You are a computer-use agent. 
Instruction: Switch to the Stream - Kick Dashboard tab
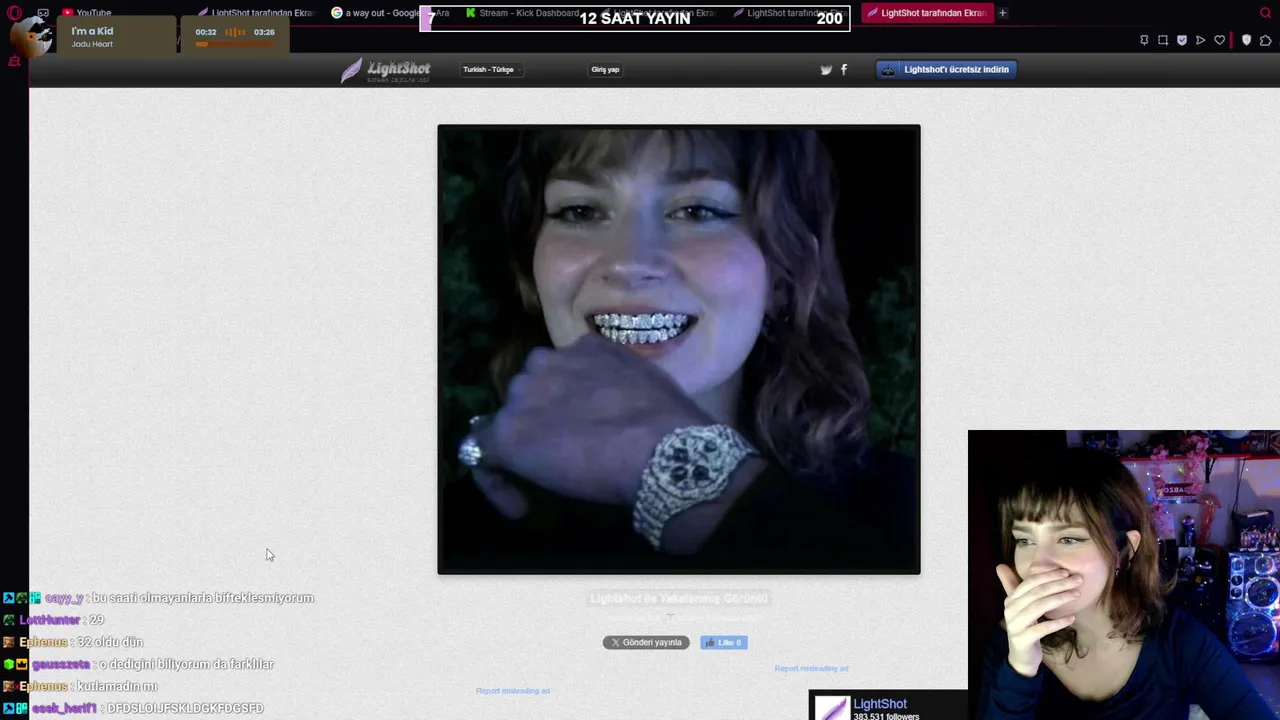pos(521,13)
